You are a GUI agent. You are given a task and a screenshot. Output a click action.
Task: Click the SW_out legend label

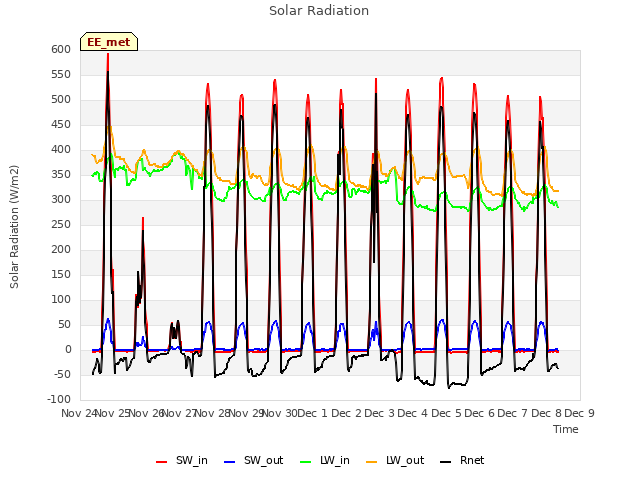264,460
